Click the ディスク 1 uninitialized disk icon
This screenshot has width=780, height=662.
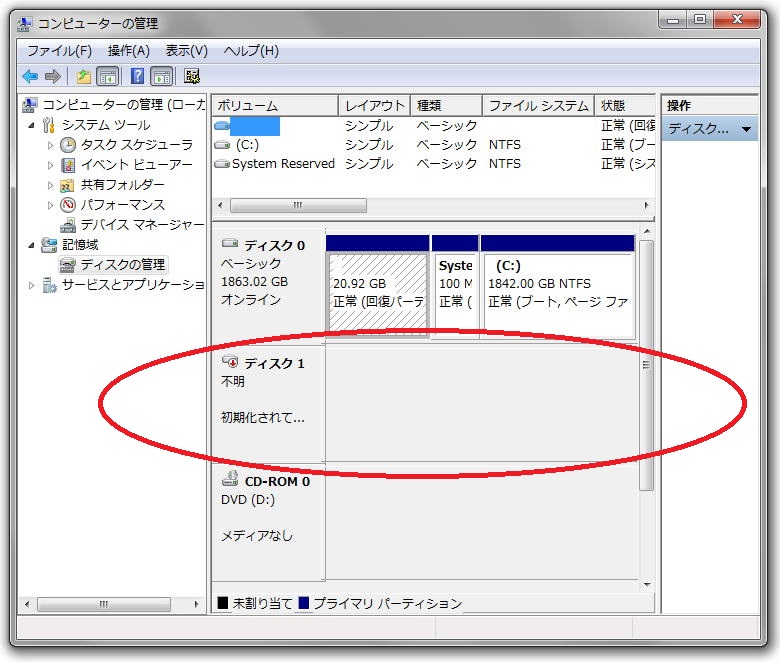(x=231, y=363)
